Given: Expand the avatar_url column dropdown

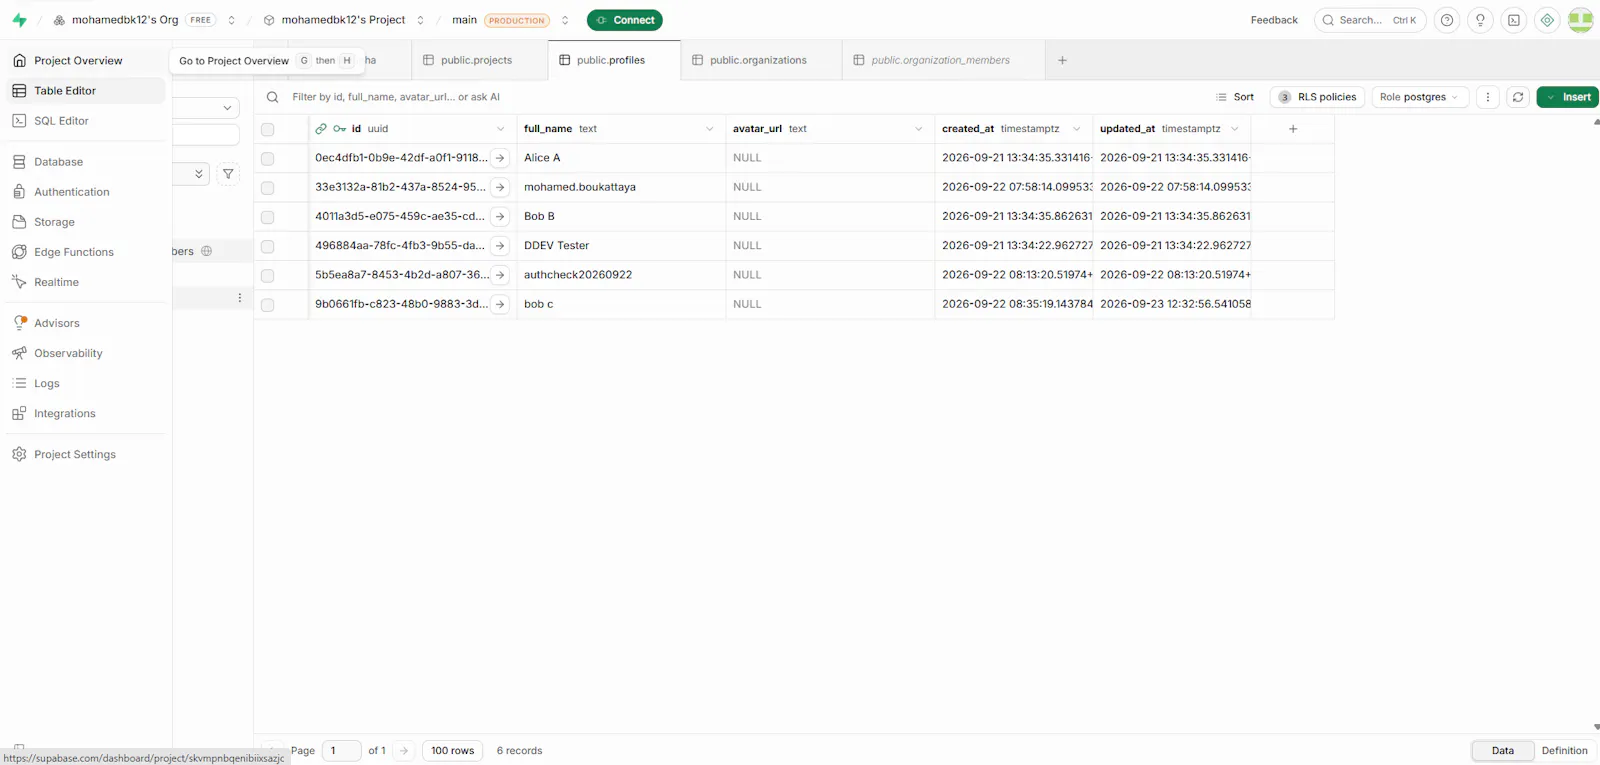Looking at the screenshot, I should [x=919, y=129].
